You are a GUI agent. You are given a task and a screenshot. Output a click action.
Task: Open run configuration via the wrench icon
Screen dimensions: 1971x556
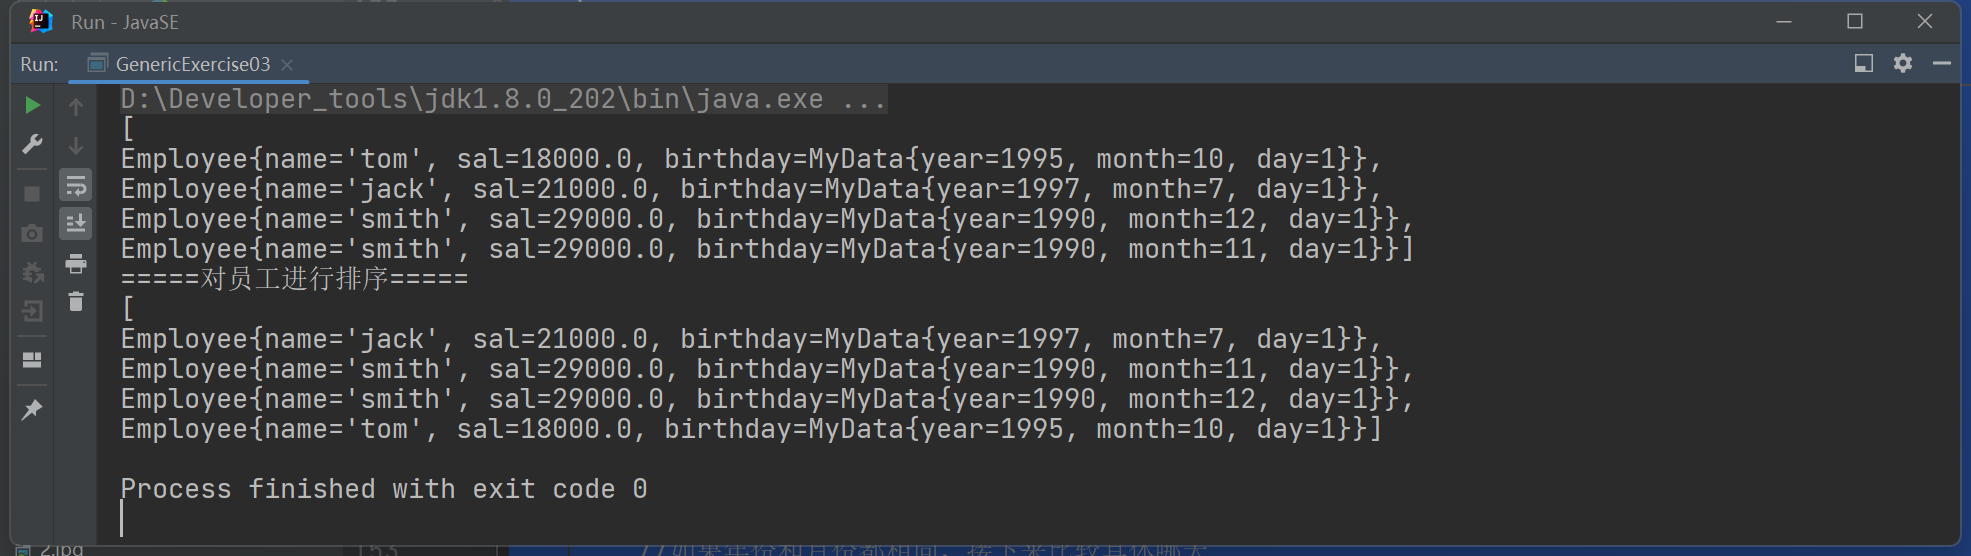[x=32, y=145]
